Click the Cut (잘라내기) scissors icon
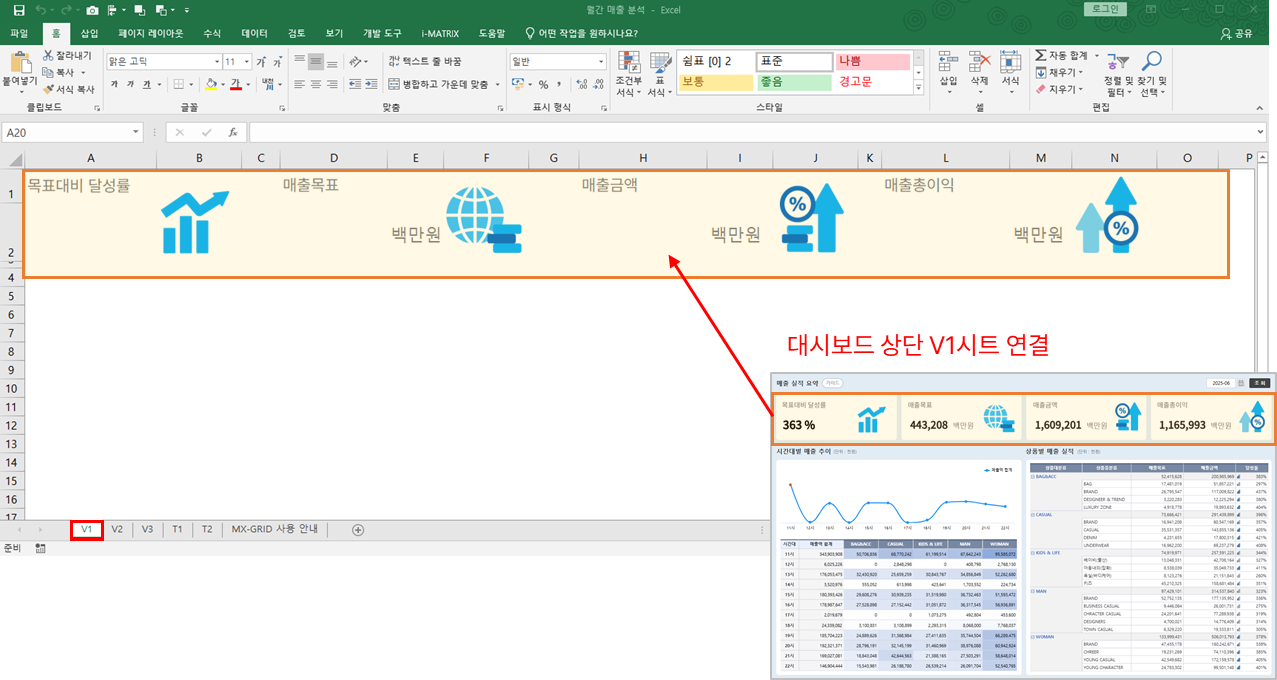The image size is (1277, 680). click(48, 56)
